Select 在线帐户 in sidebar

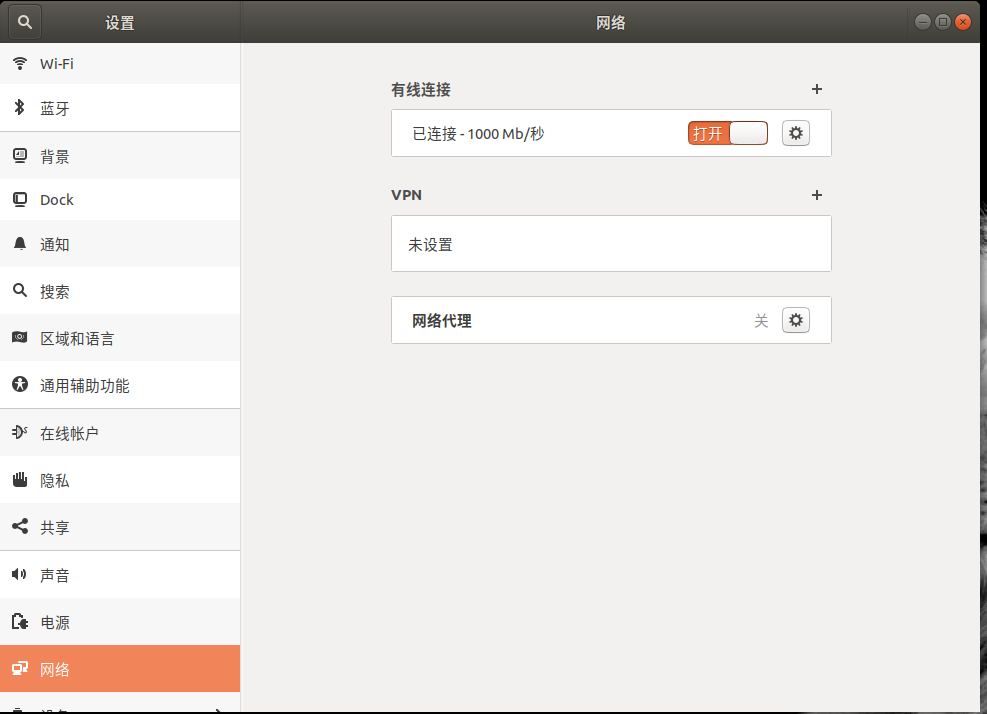pos(120,433)
